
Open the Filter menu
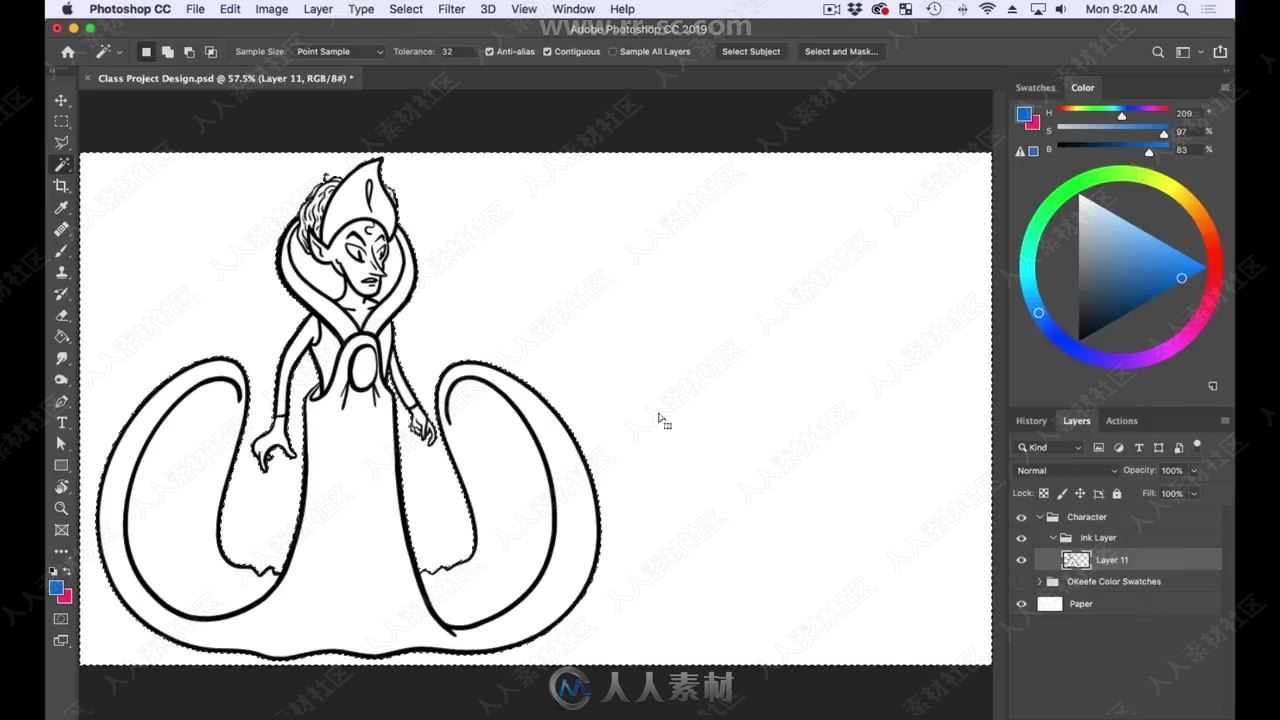point(451,9)
